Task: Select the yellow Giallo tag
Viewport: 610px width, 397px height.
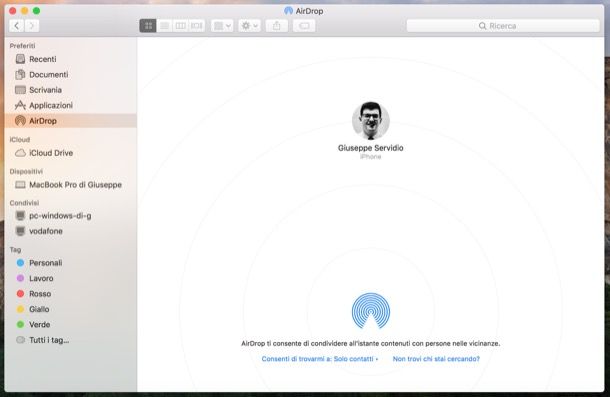Action: [x=71, y=309]
